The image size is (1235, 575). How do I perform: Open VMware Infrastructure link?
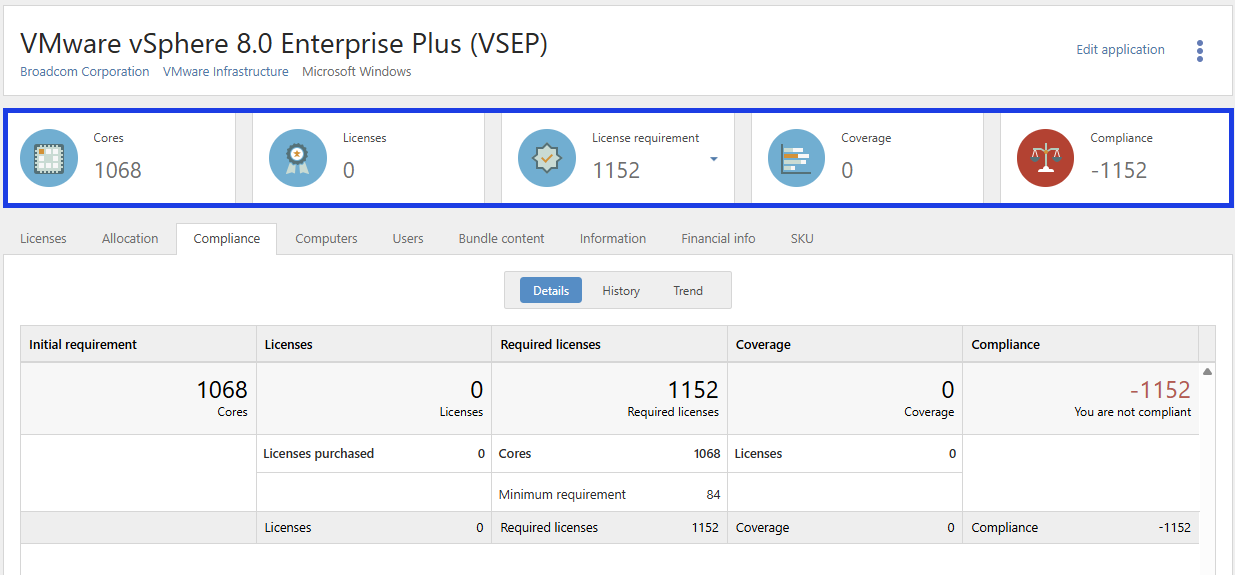pyautogui.click(x=226, y=72)
